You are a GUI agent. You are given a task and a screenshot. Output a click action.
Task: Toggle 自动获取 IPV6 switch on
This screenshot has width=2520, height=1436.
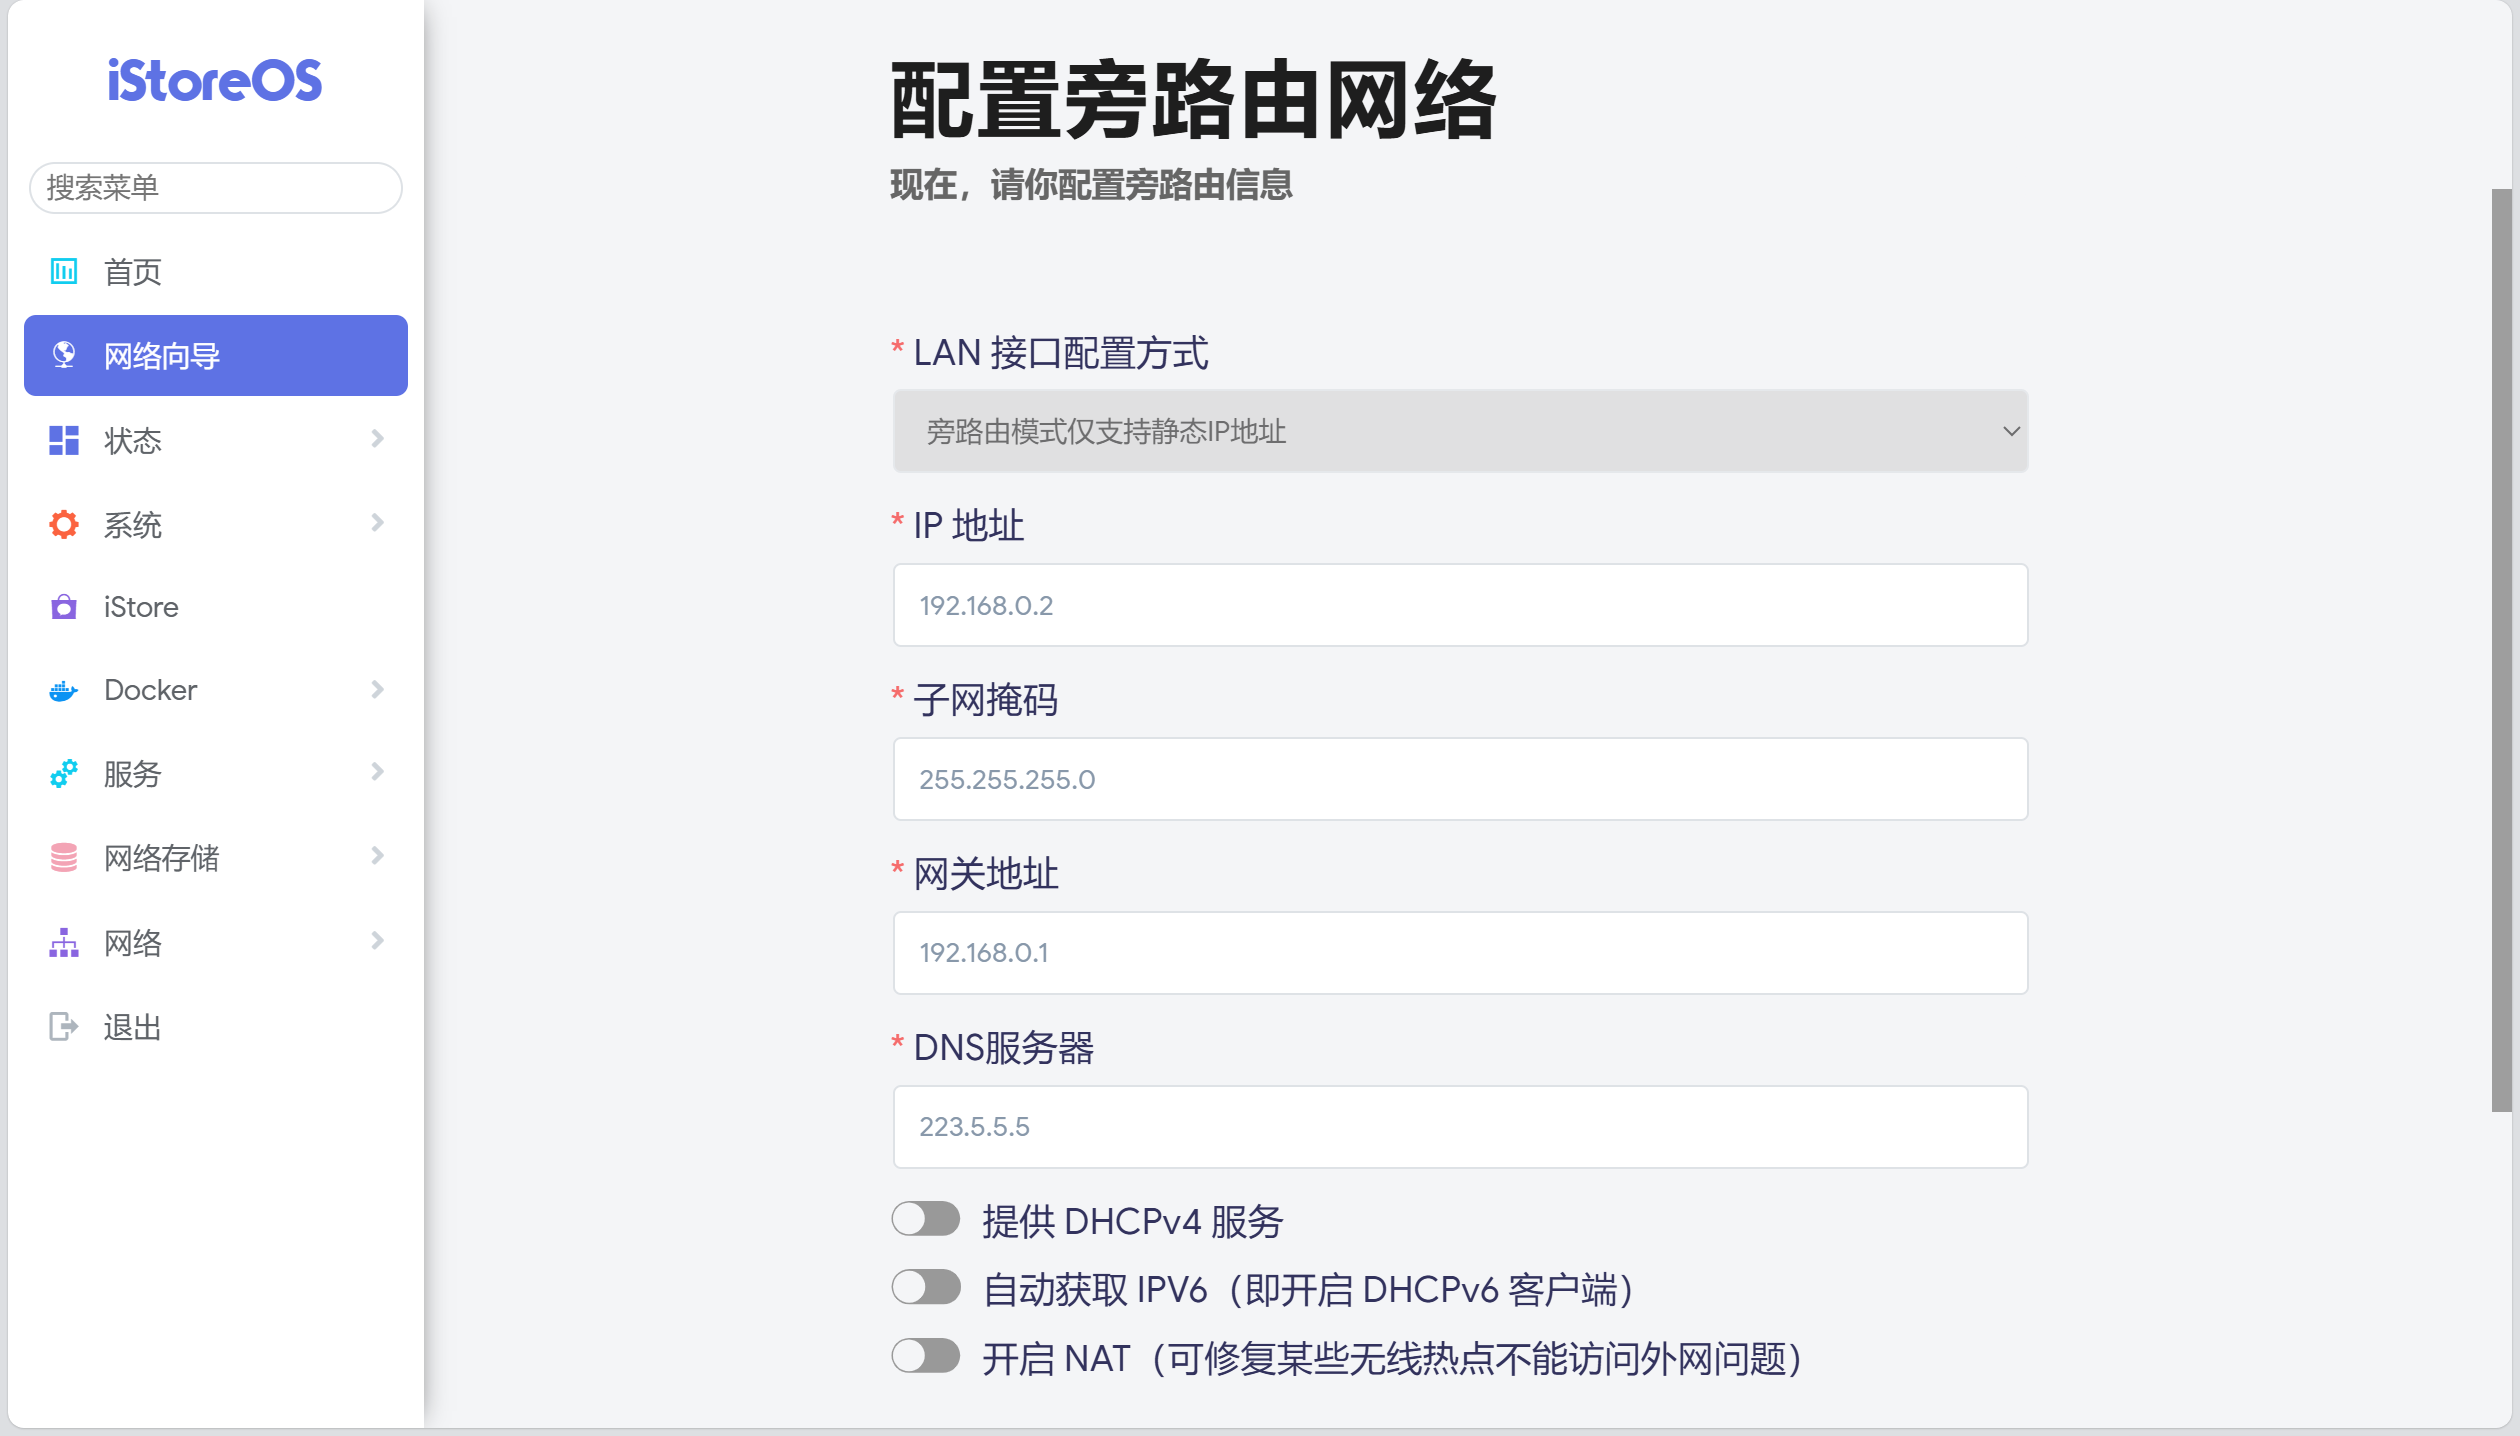click(925, 1288)
